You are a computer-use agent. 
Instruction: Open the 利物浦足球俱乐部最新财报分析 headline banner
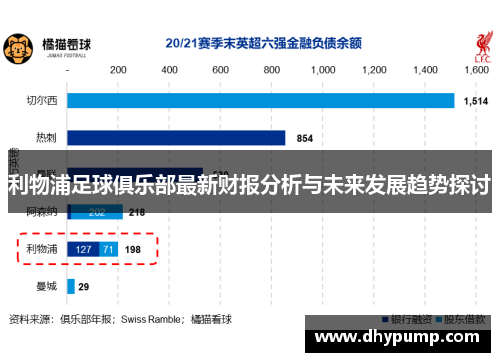point(250,182)
